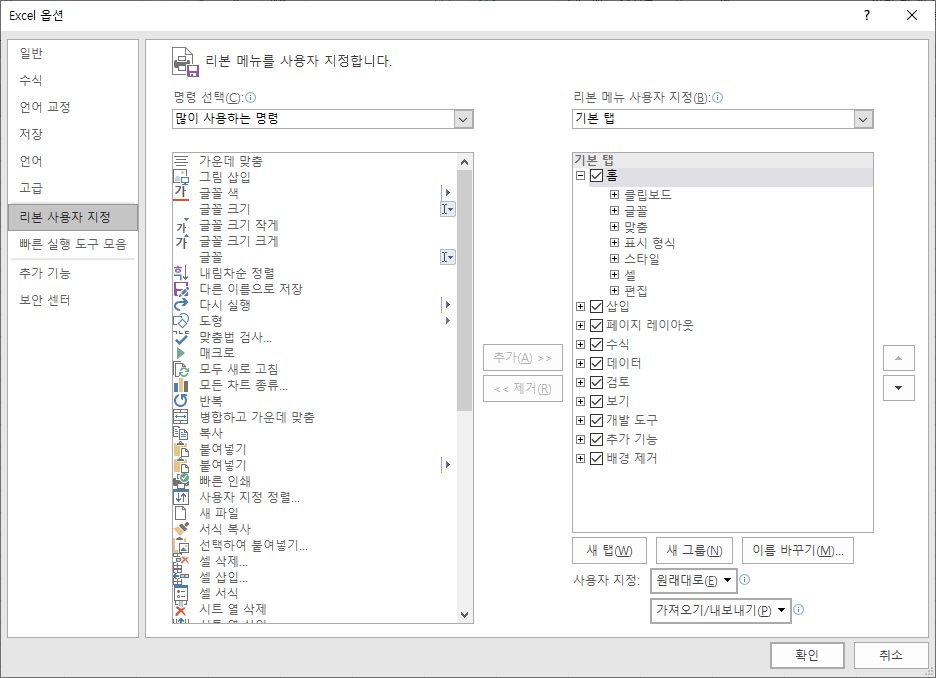Click info icon next to 리본 메뉴 사용자 지정
This screenshot has width=936, height=678.
[x=718, y=97]
